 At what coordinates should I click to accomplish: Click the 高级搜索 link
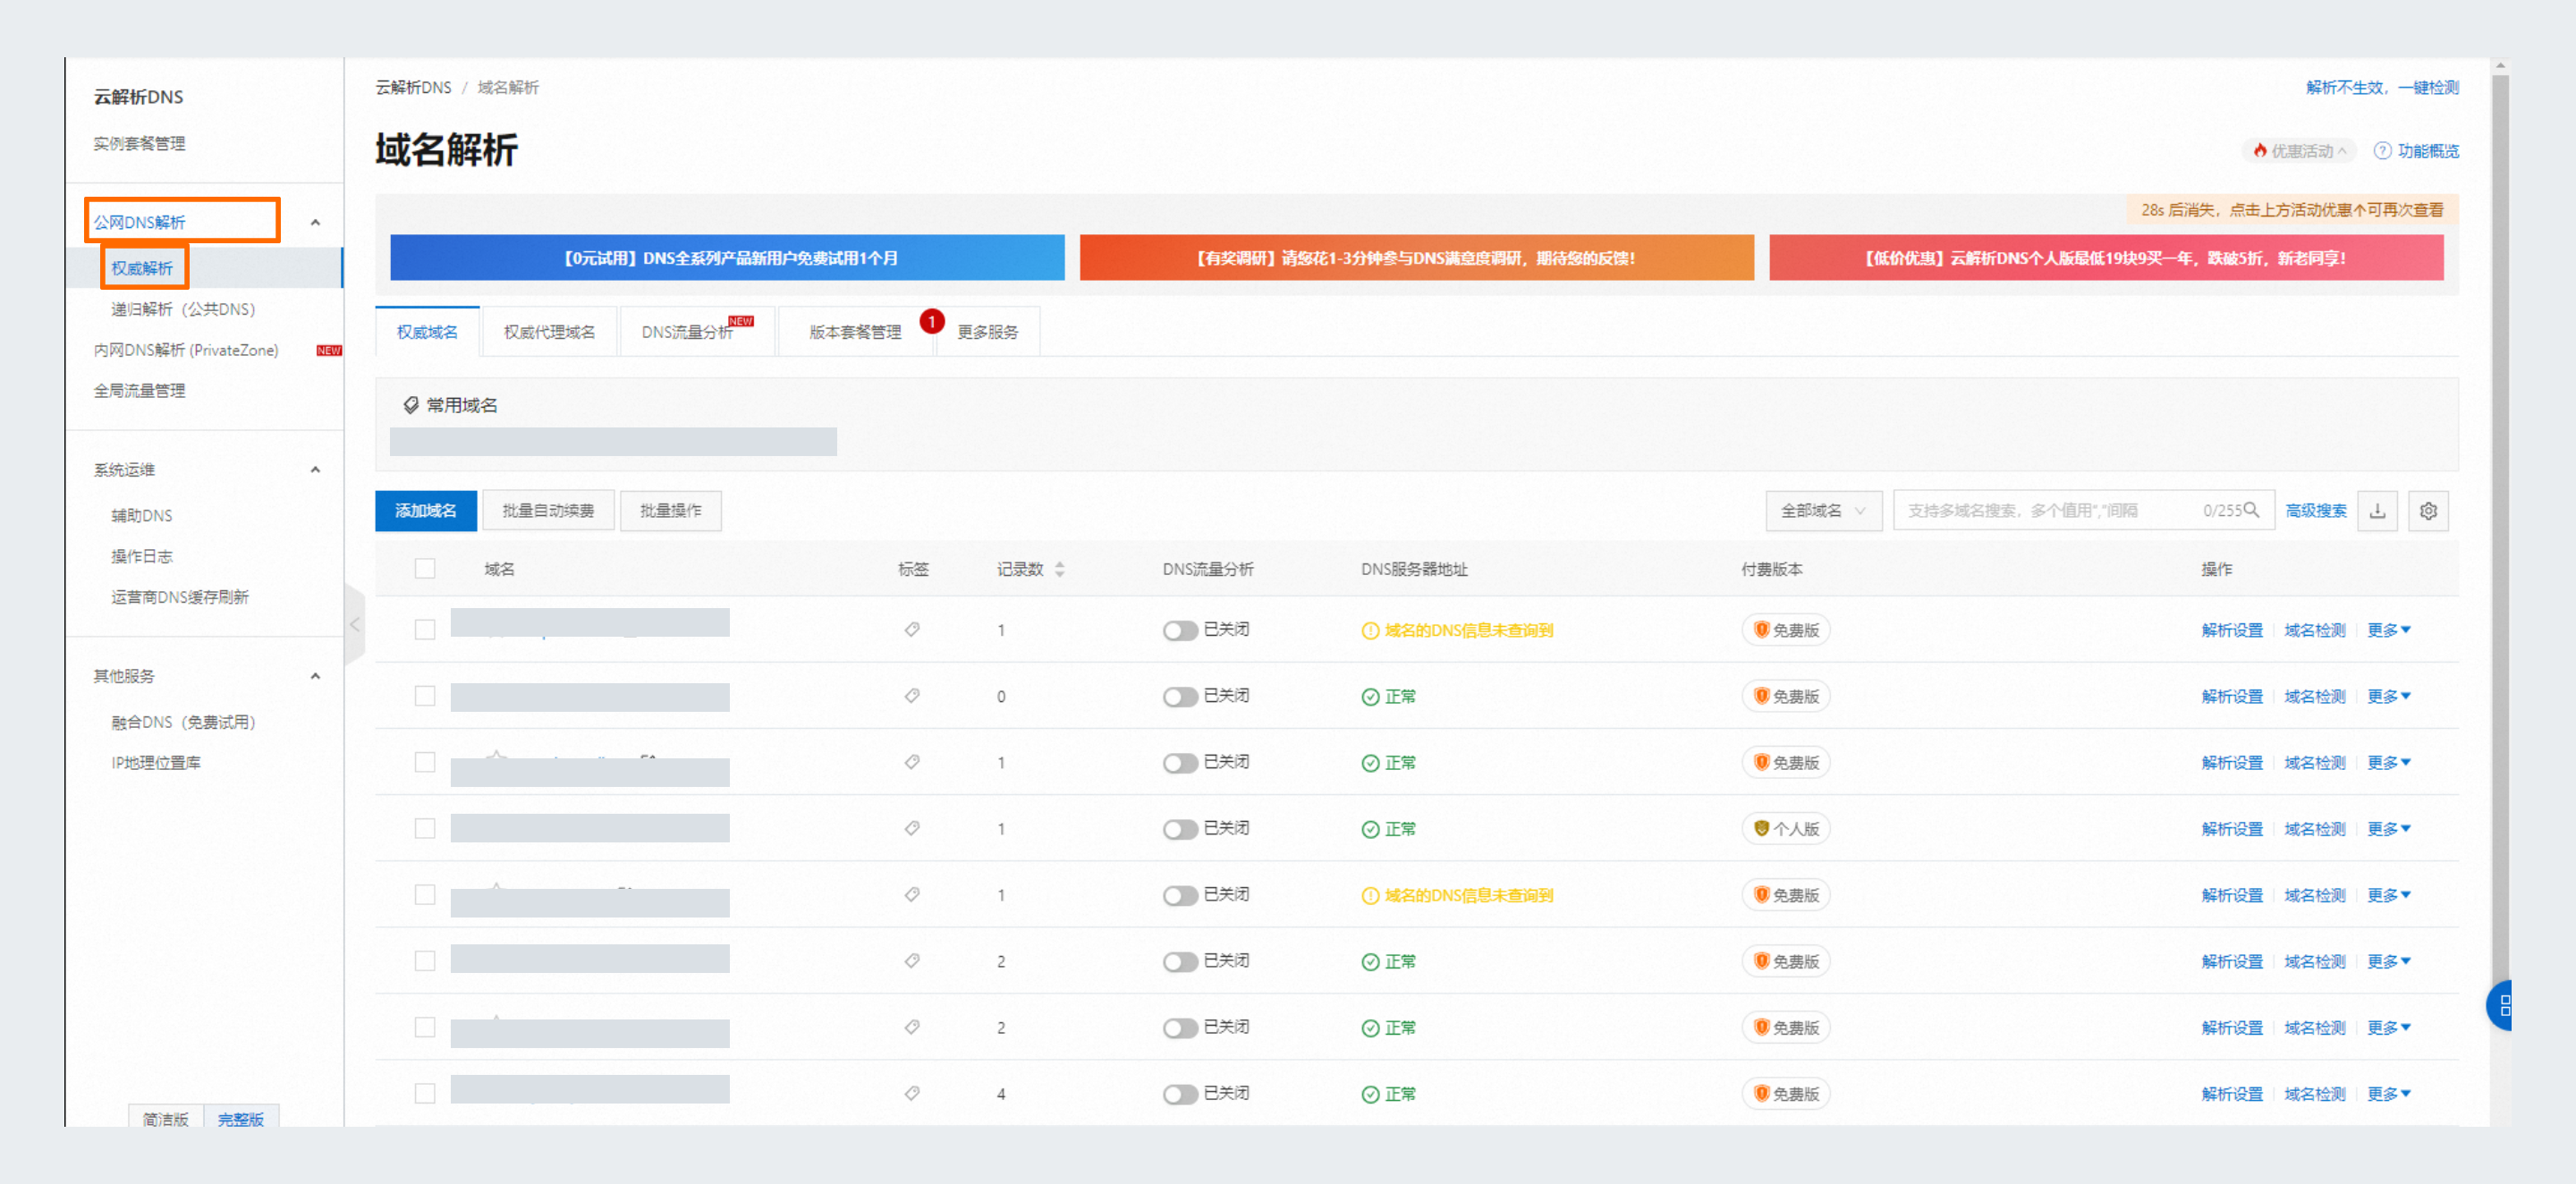tap(2315, 511)
